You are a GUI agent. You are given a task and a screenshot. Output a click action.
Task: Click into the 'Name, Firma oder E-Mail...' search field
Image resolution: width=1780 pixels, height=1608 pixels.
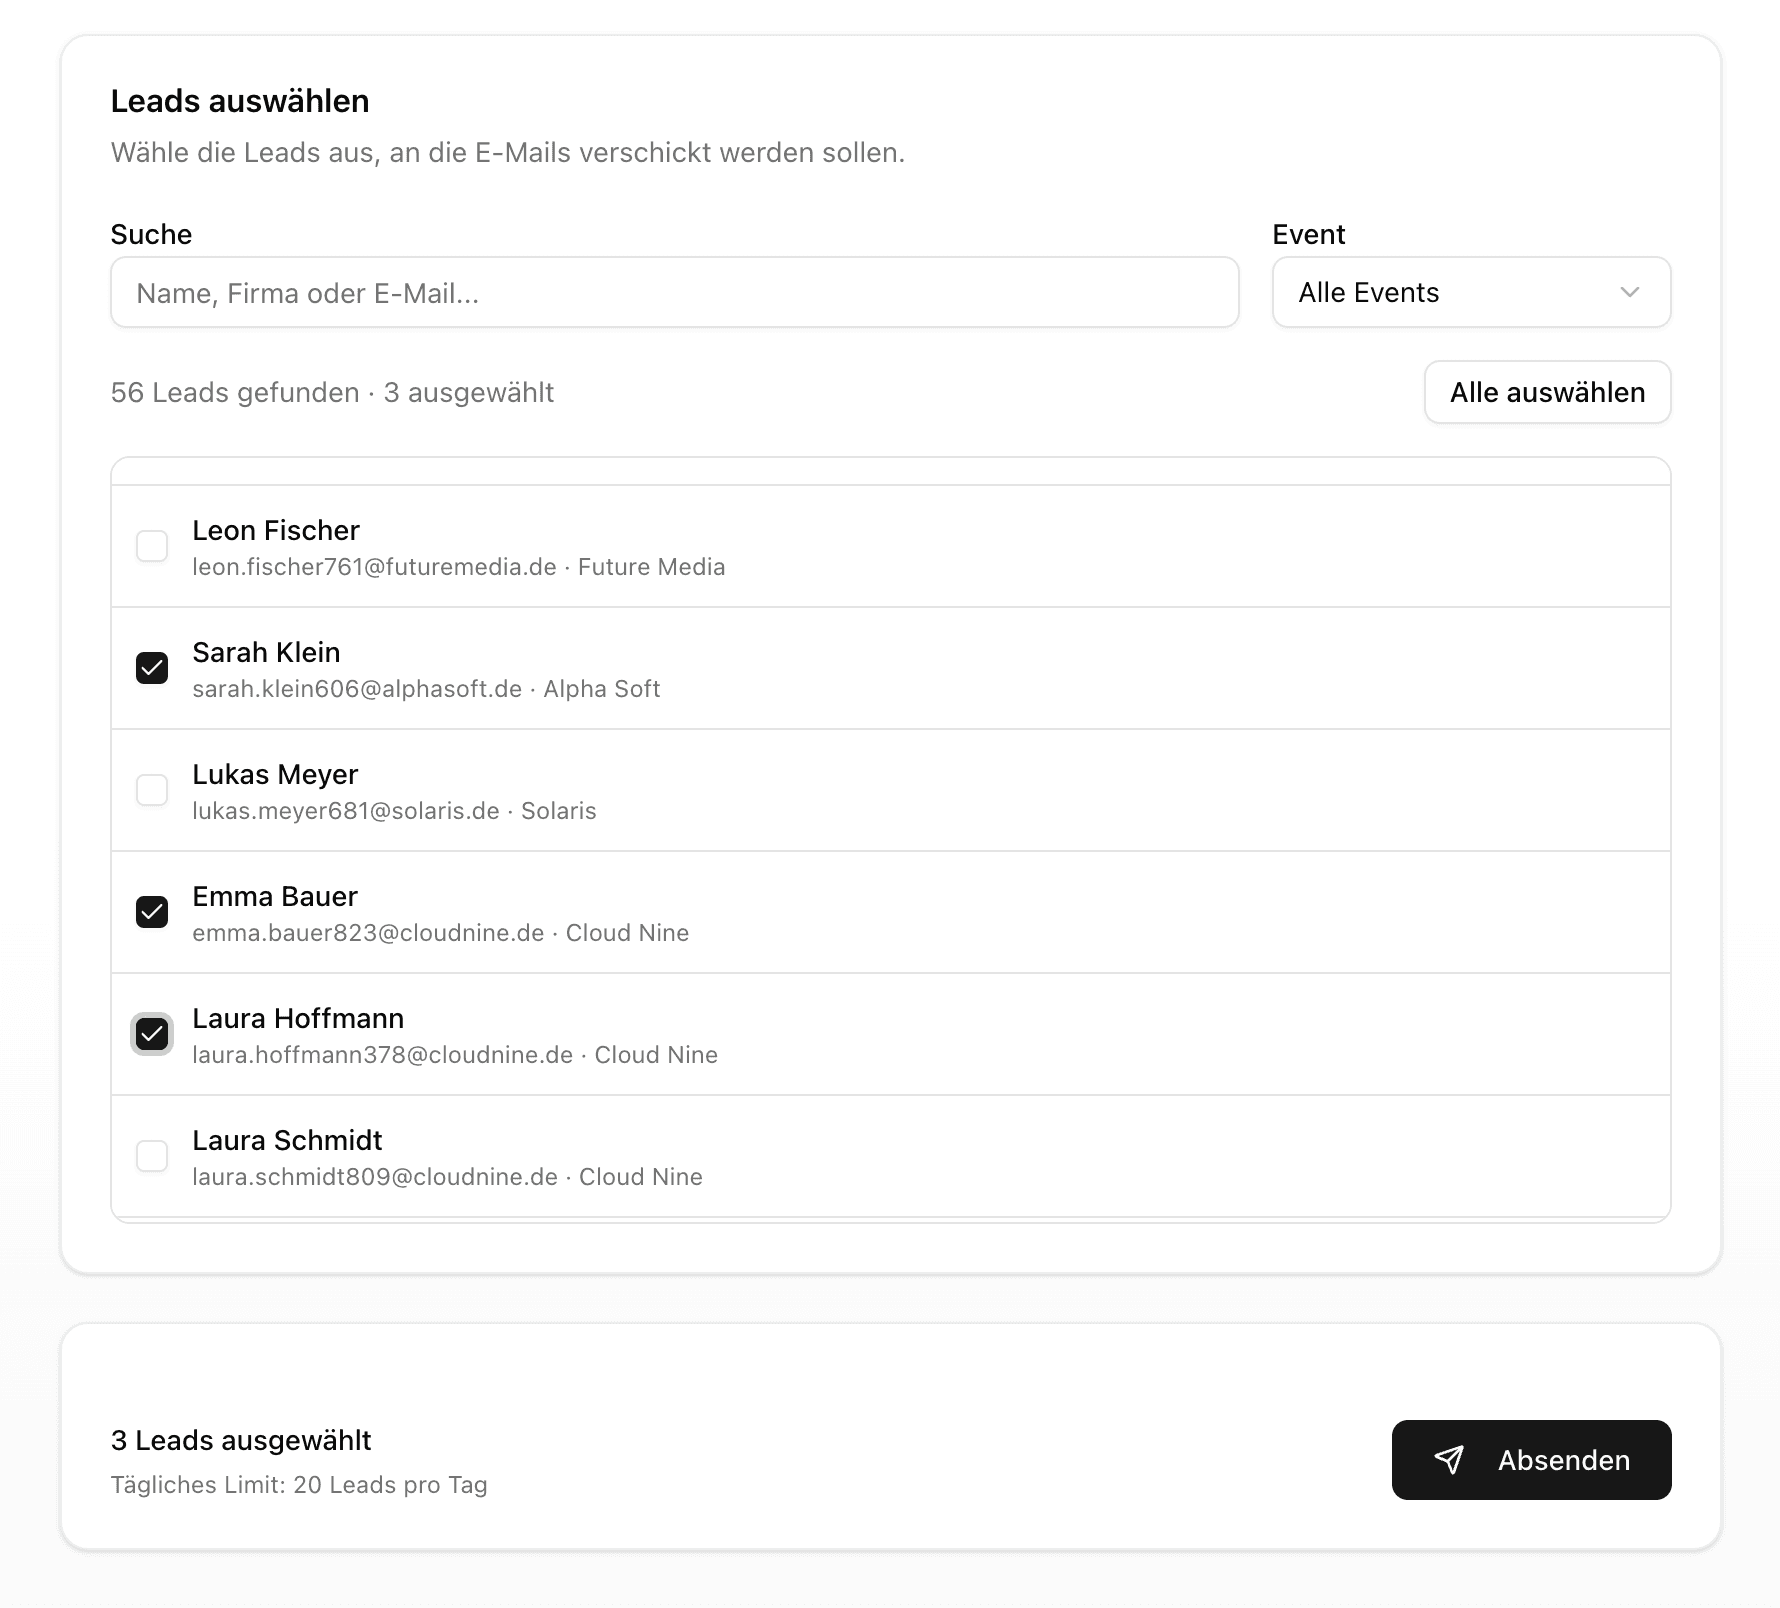[674, 292]
